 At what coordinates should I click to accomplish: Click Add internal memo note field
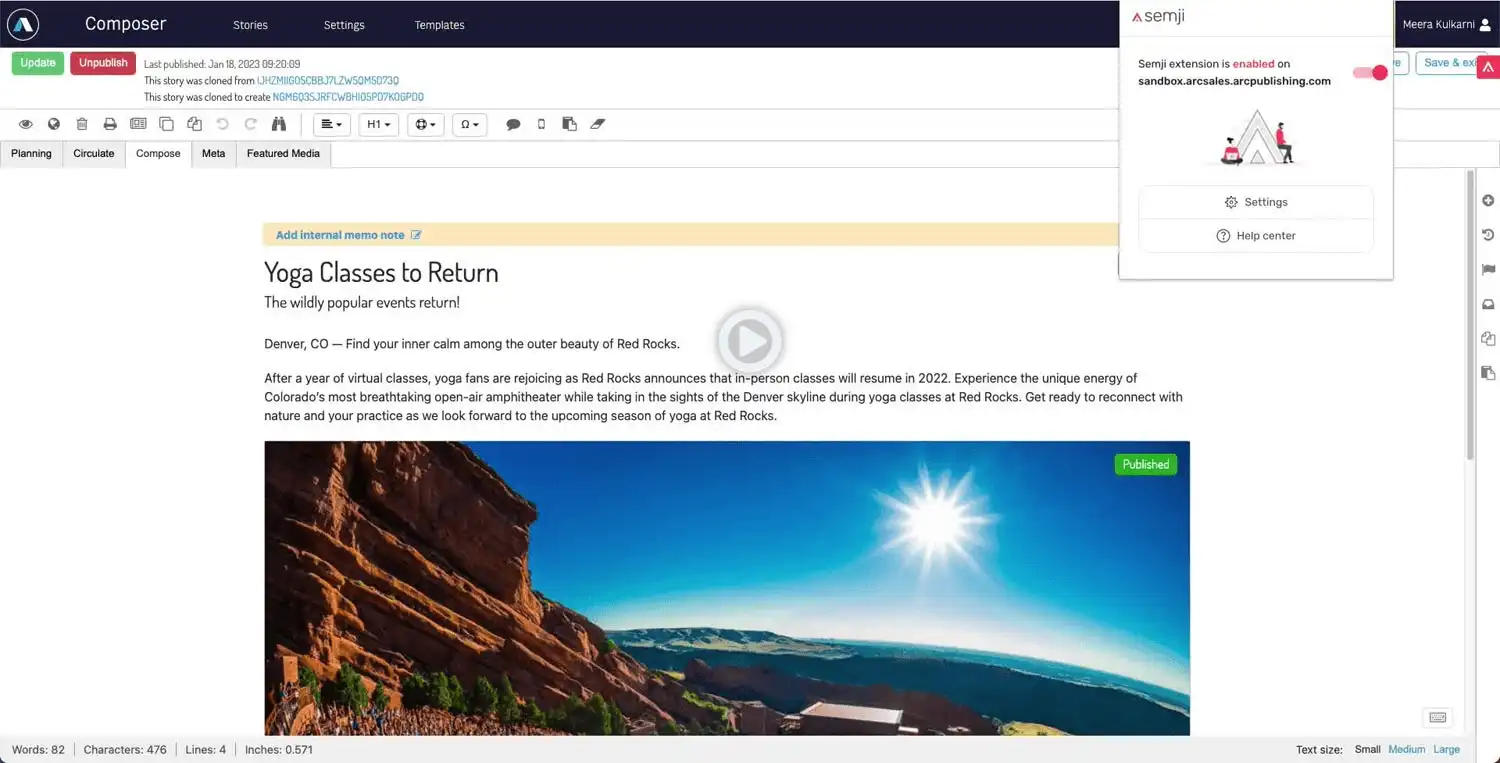340,234
